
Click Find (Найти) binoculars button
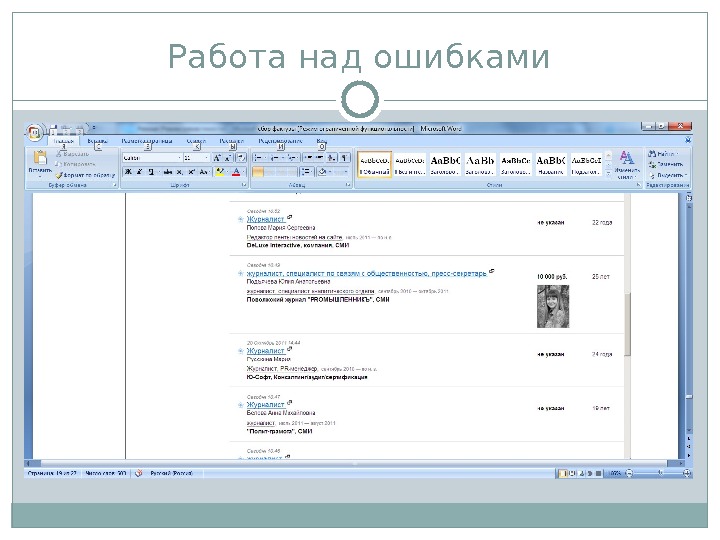tap(662, 154)
